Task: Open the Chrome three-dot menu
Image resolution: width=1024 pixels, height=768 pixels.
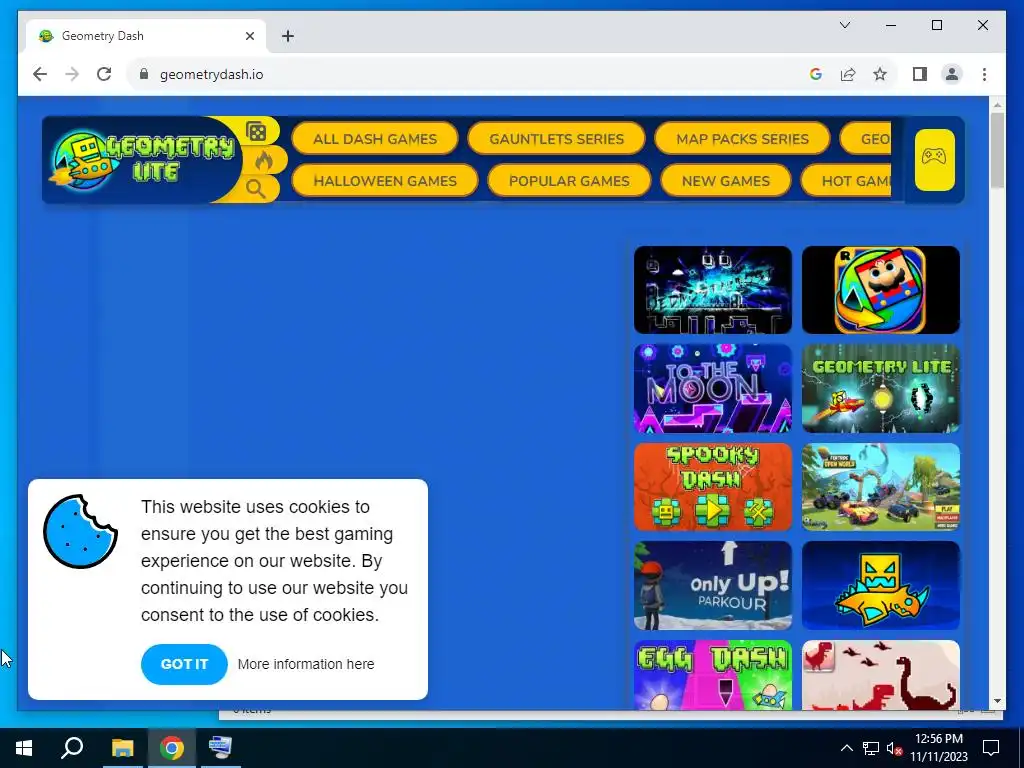Action: click(984, 74)
